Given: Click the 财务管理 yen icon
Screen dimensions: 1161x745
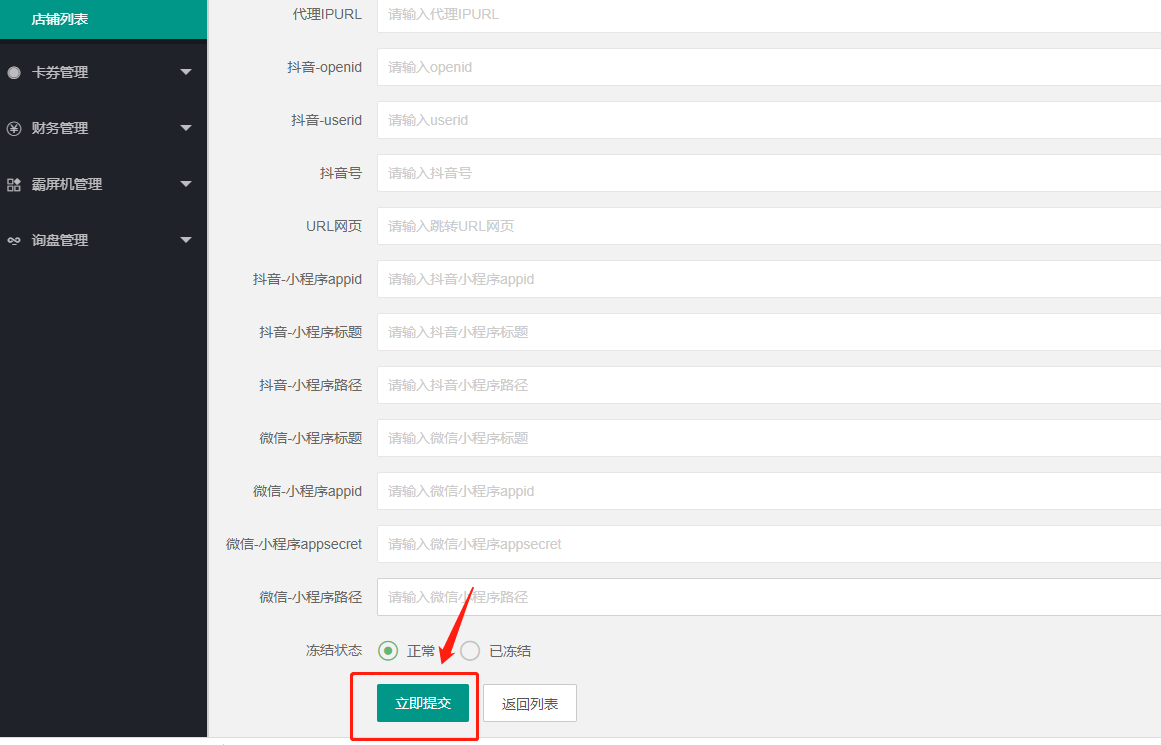Looking at the screenshot, I should 14,129.
